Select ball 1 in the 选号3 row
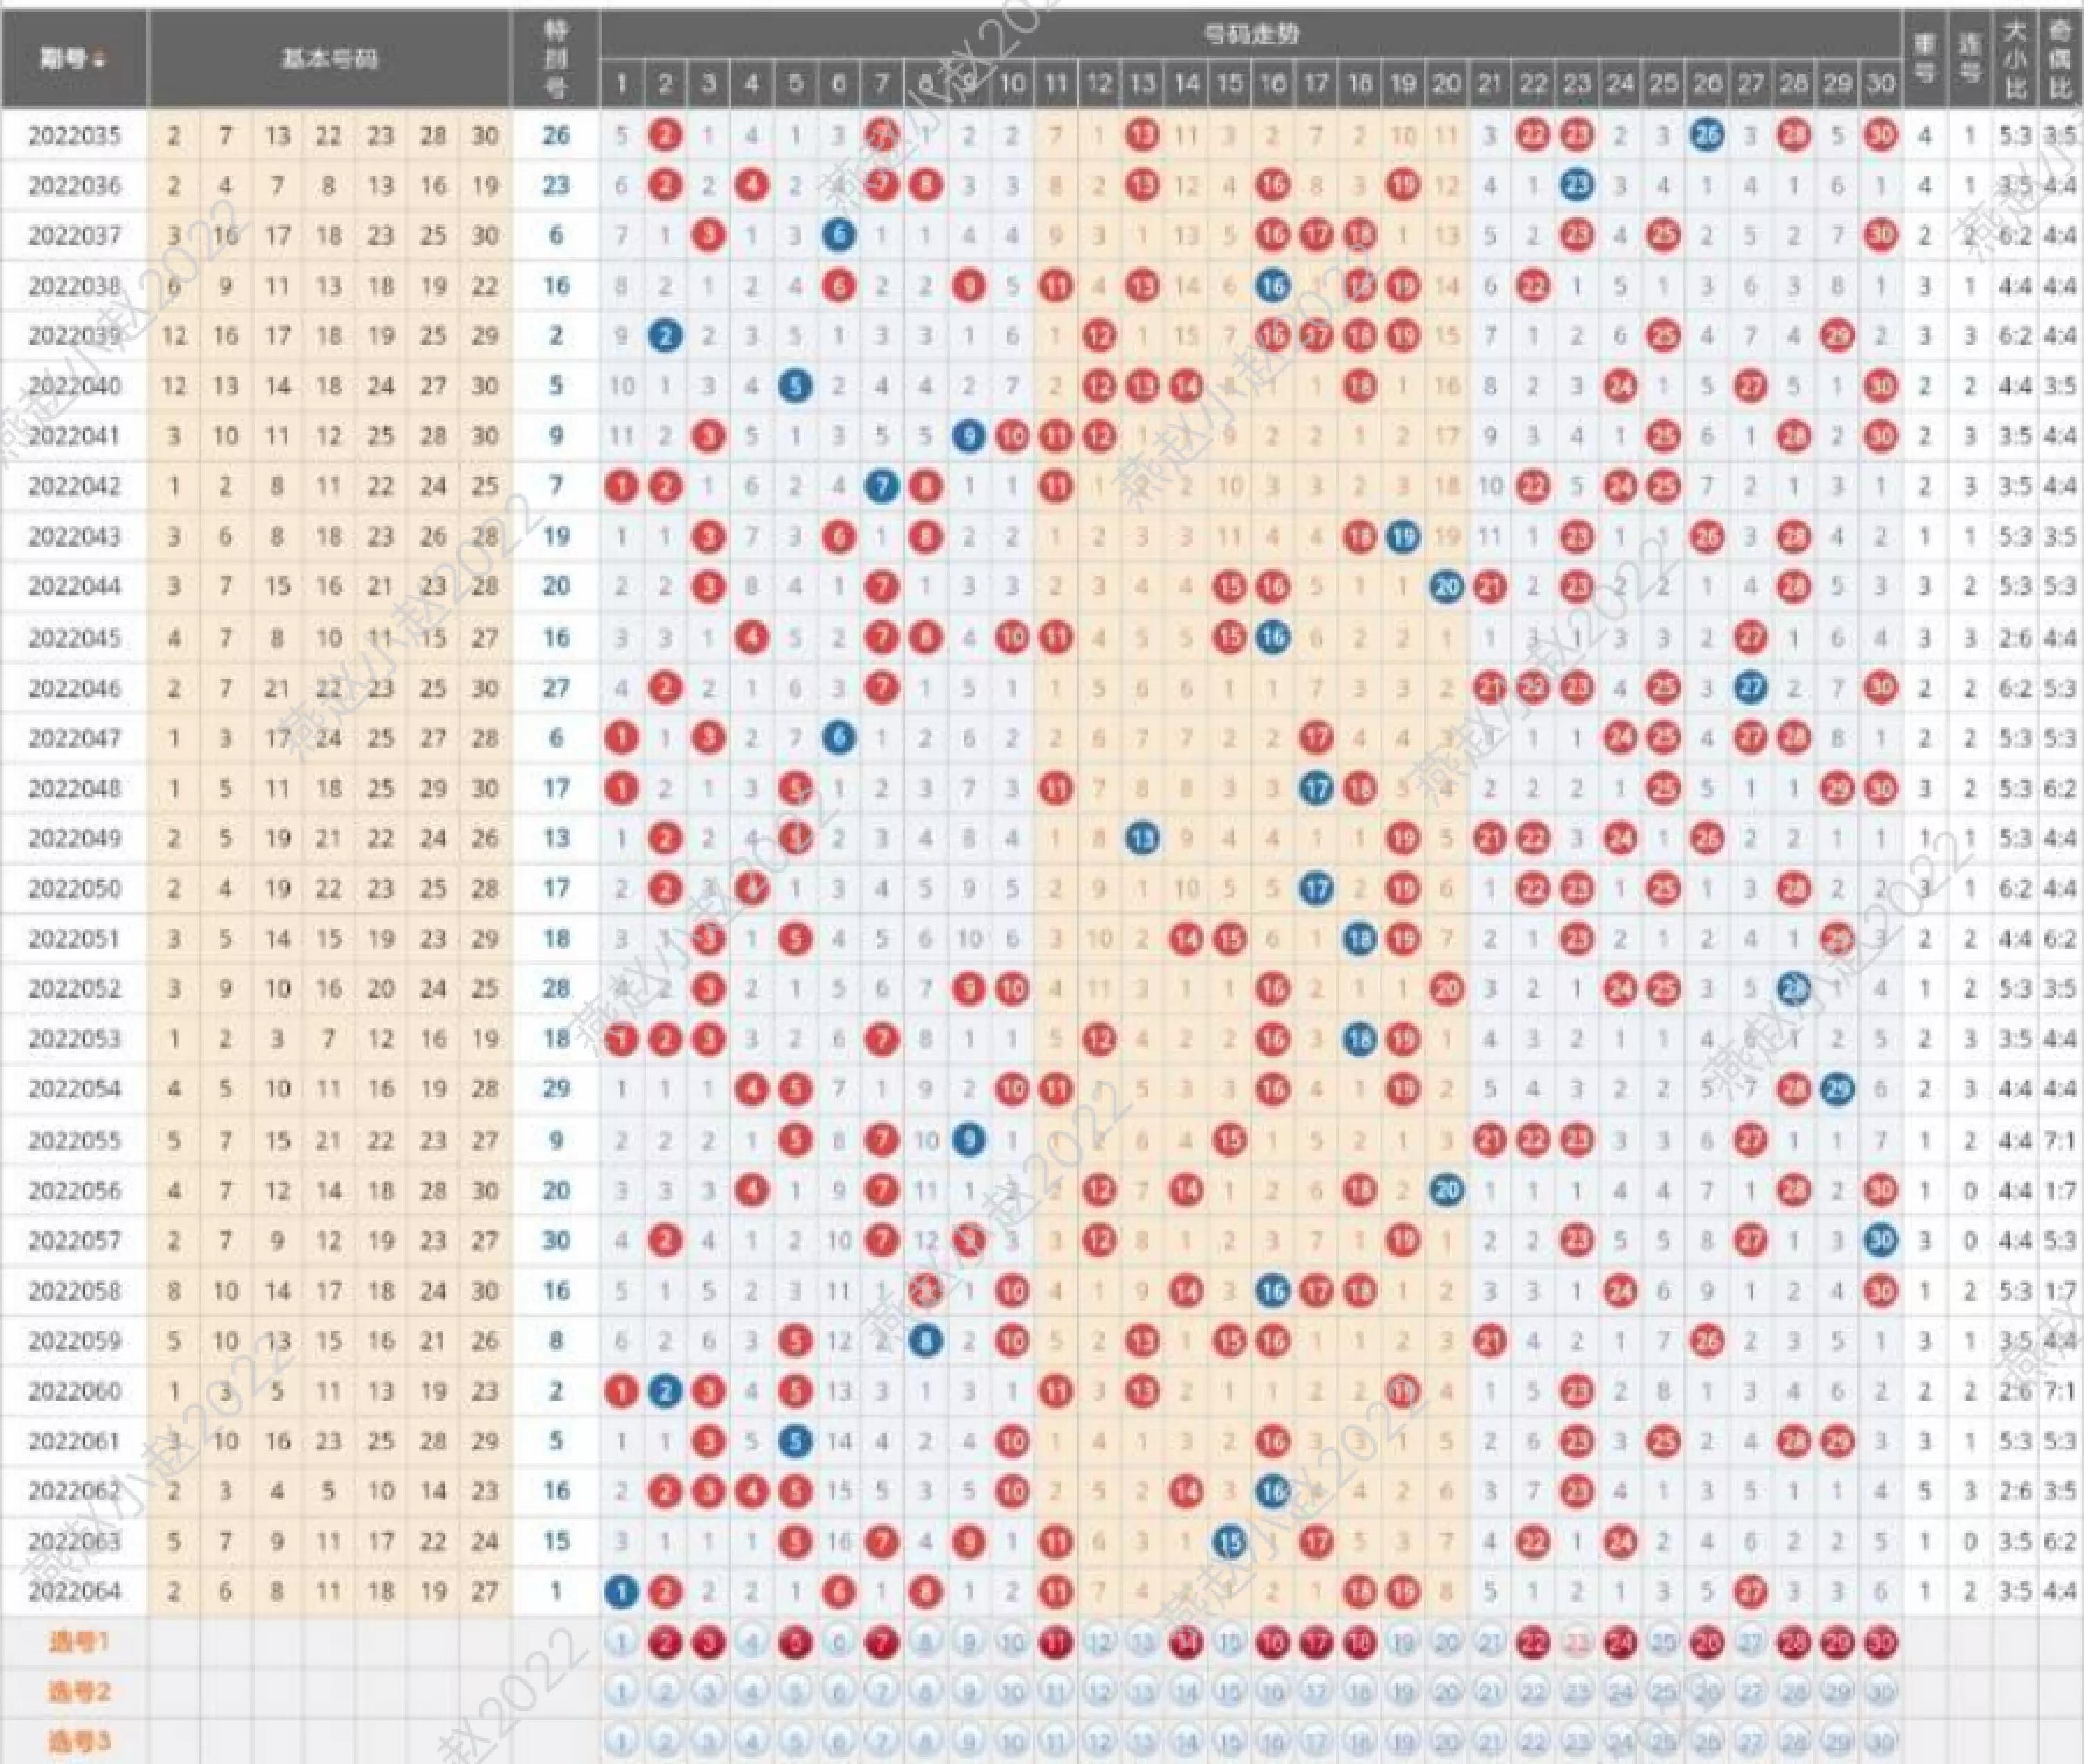The image size is (2084, 1764). (x=621, y=1741)
